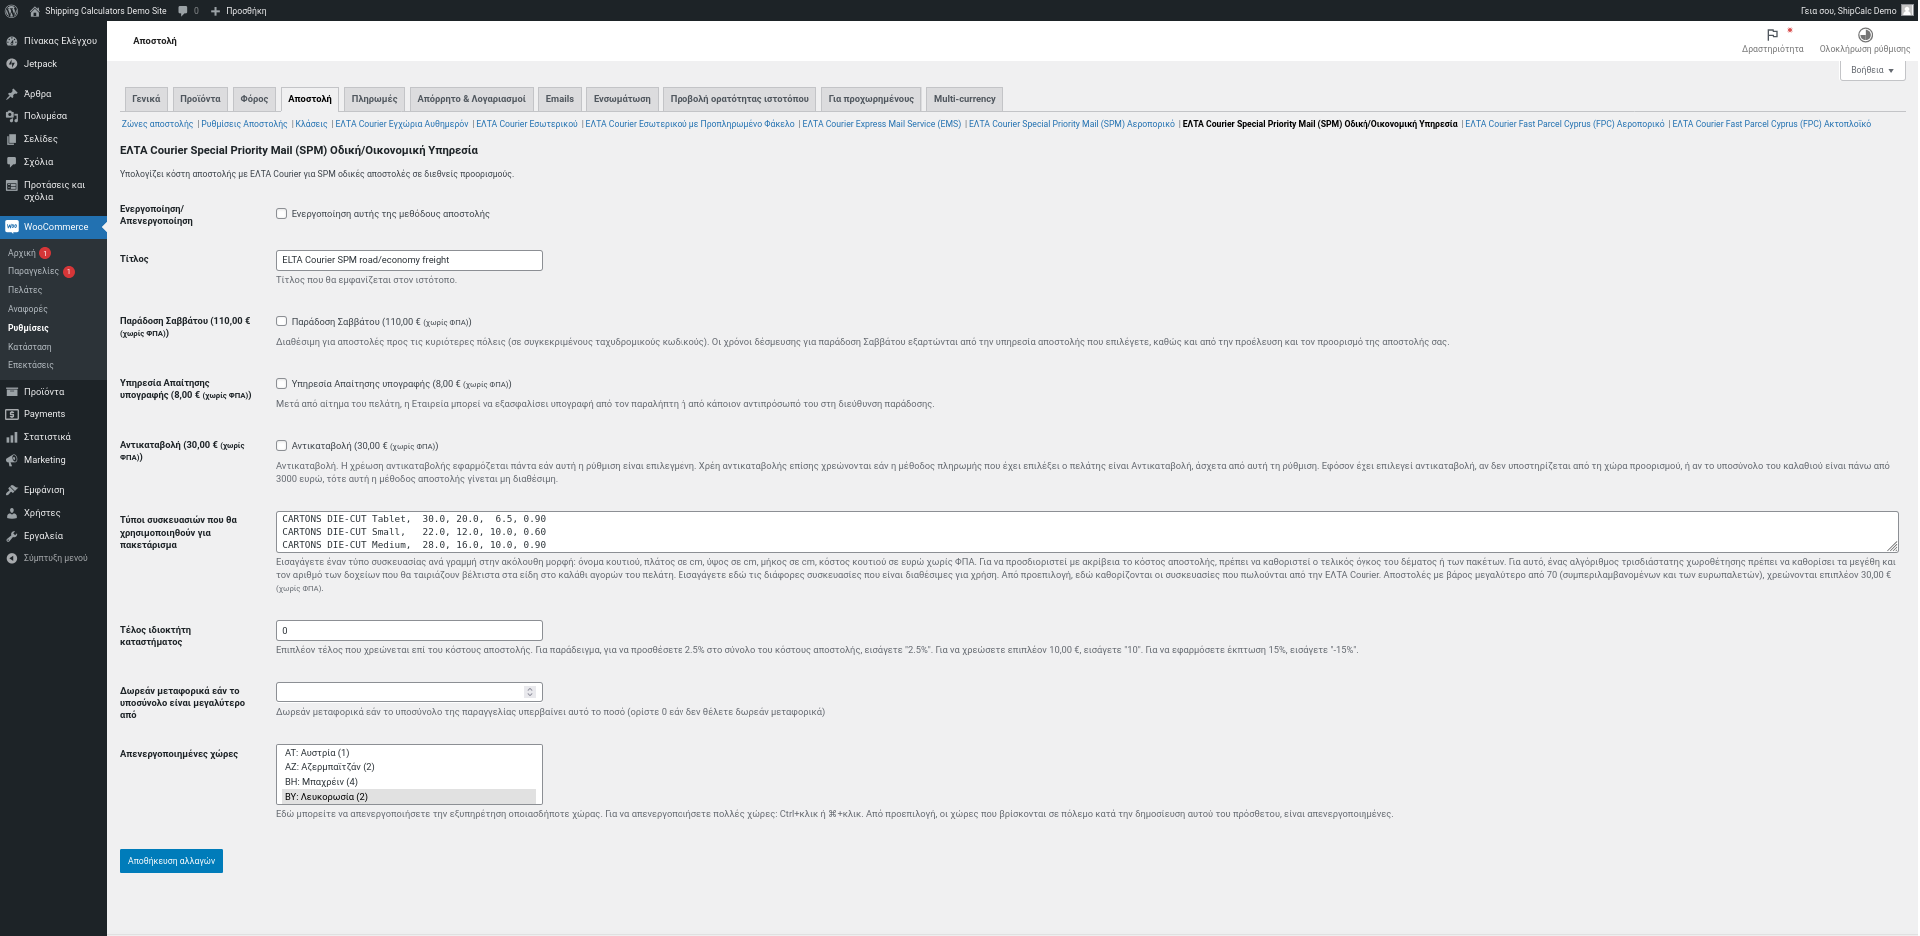Click the Τίτλος text input field

409,260
